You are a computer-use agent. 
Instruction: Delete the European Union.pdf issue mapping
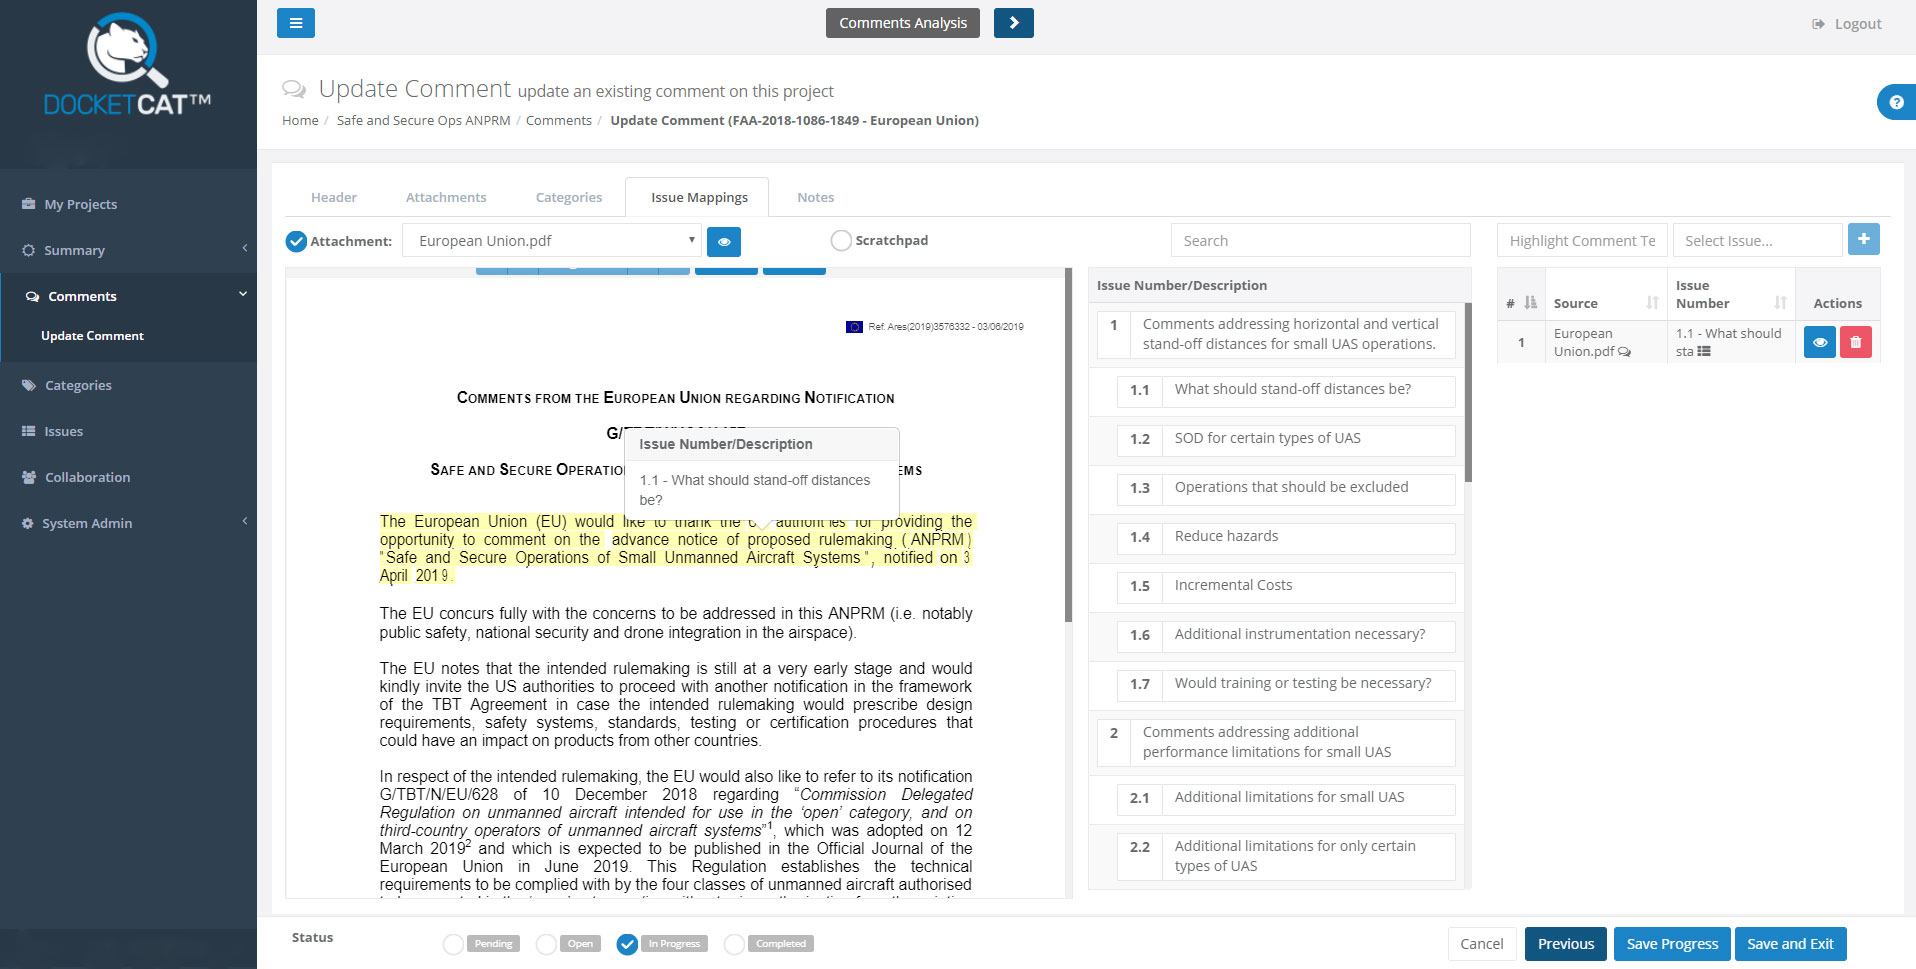click(1855, 342)
